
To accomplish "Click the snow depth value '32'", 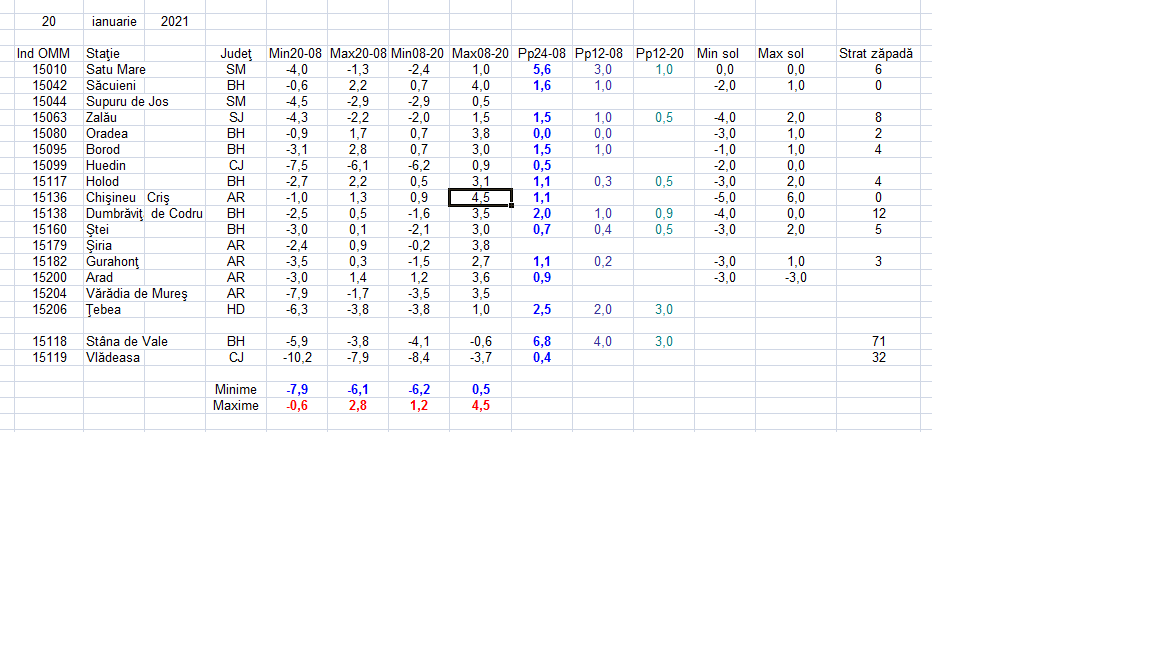I will (x=878, y=358).
